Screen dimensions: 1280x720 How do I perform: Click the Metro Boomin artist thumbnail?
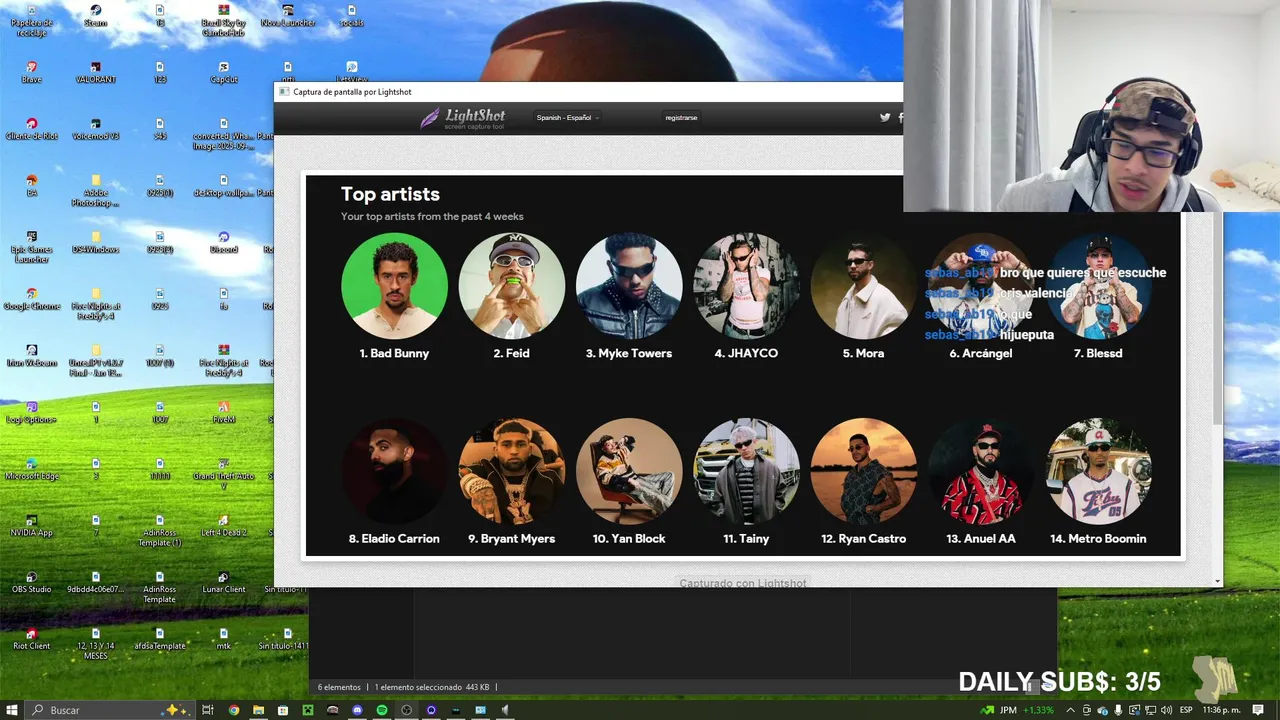pyautogui.click(x=1098, y=471)
